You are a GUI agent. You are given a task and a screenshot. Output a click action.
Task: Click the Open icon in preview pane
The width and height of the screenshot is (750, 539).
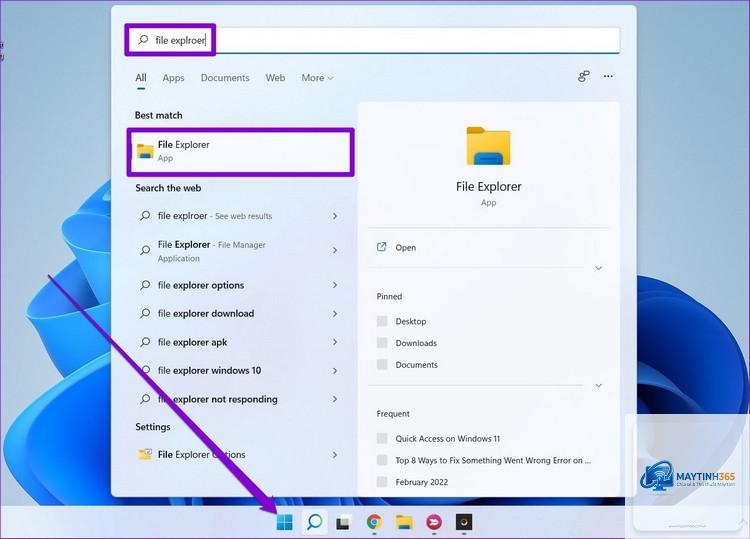(x=381, y=247)
